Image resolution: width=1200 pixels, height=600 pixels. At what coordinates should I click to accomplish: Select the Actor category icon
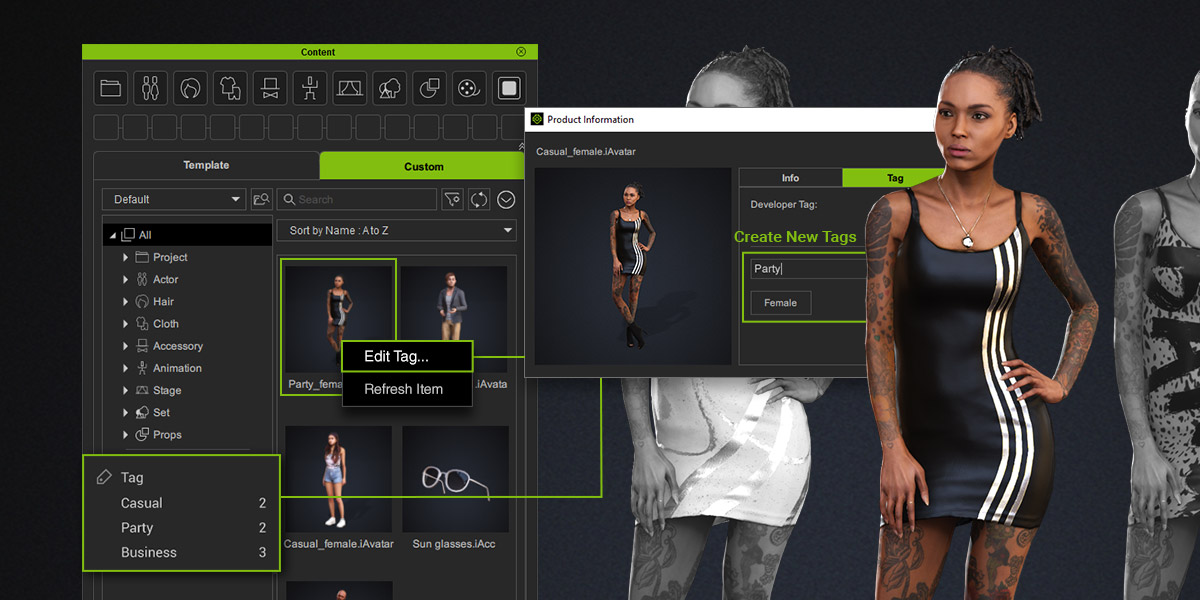tap(150, 88)
